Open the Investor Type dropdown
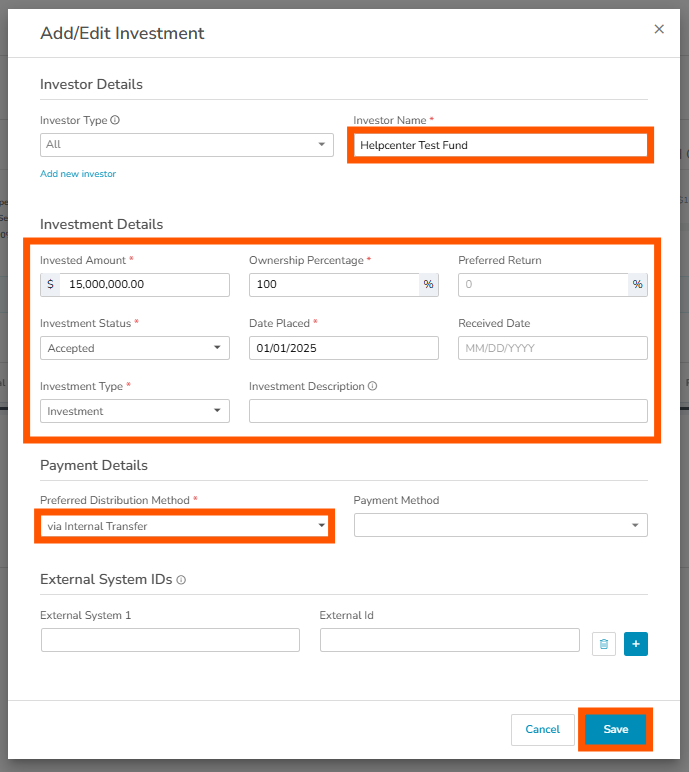 pyautogui.click(x=187, y=145)
